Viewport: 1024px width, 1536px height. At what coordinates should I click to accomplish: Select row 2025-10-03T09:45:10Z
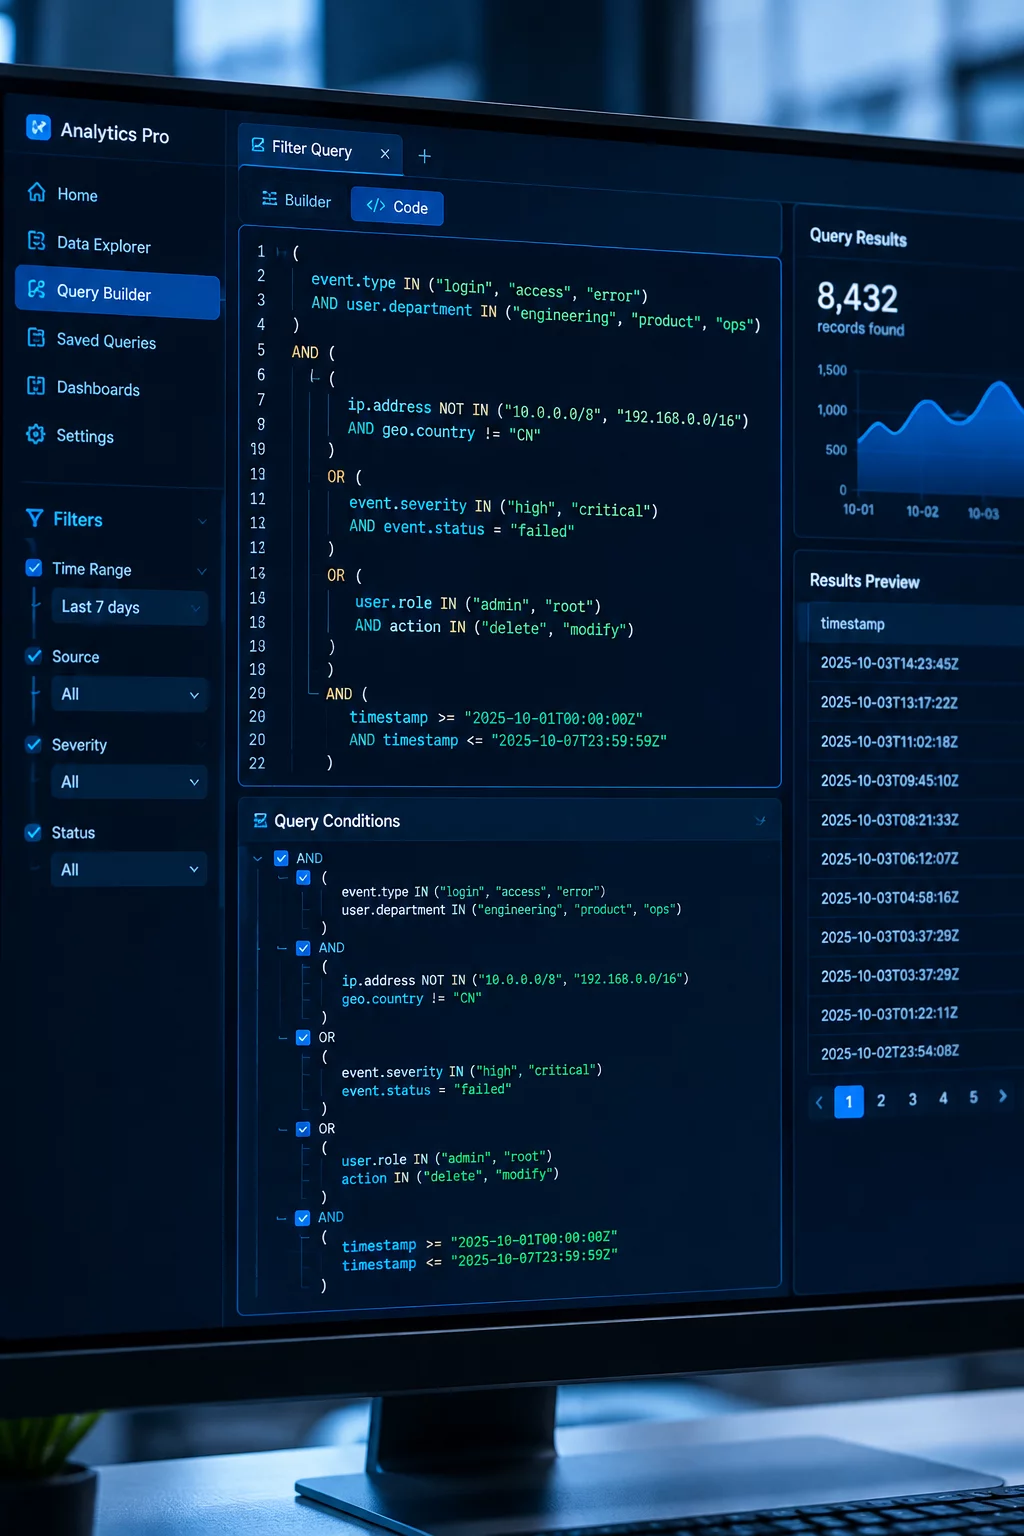point(916,780)
